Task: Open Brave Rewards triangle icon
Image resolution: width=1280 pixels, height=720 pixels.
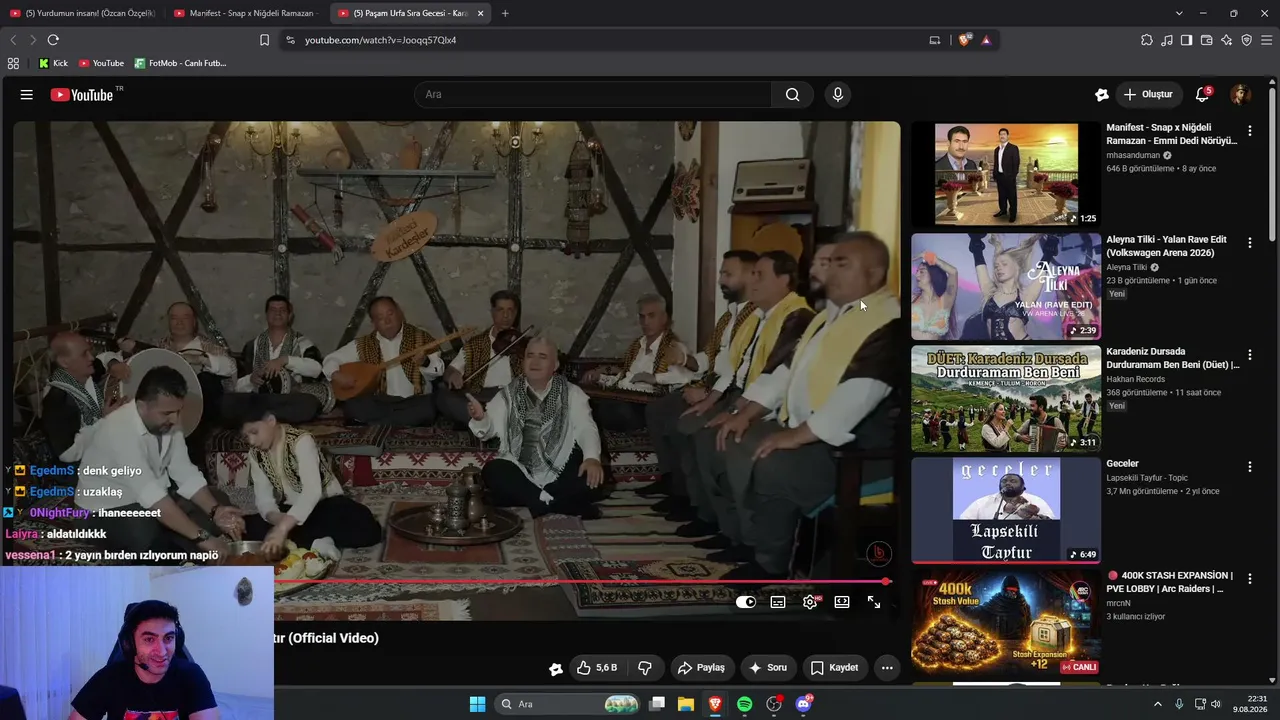Action: click(986, 40)
